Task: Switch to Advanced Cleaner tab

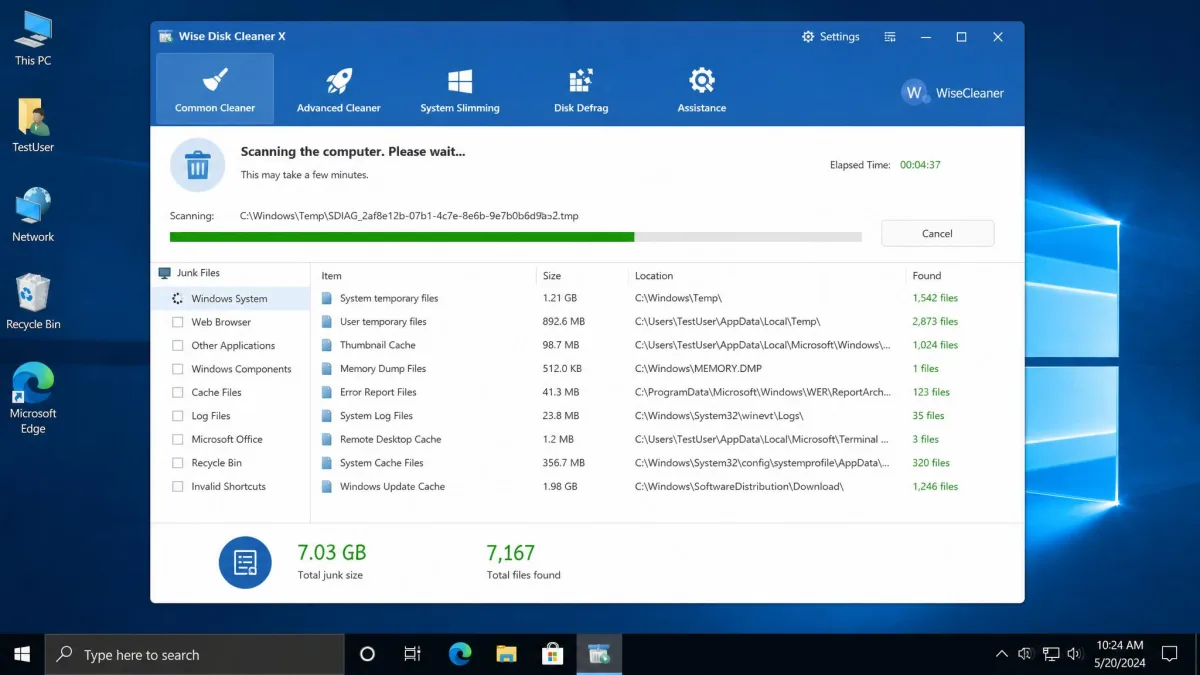Action: pyautogui.click(x=339, y=89)
